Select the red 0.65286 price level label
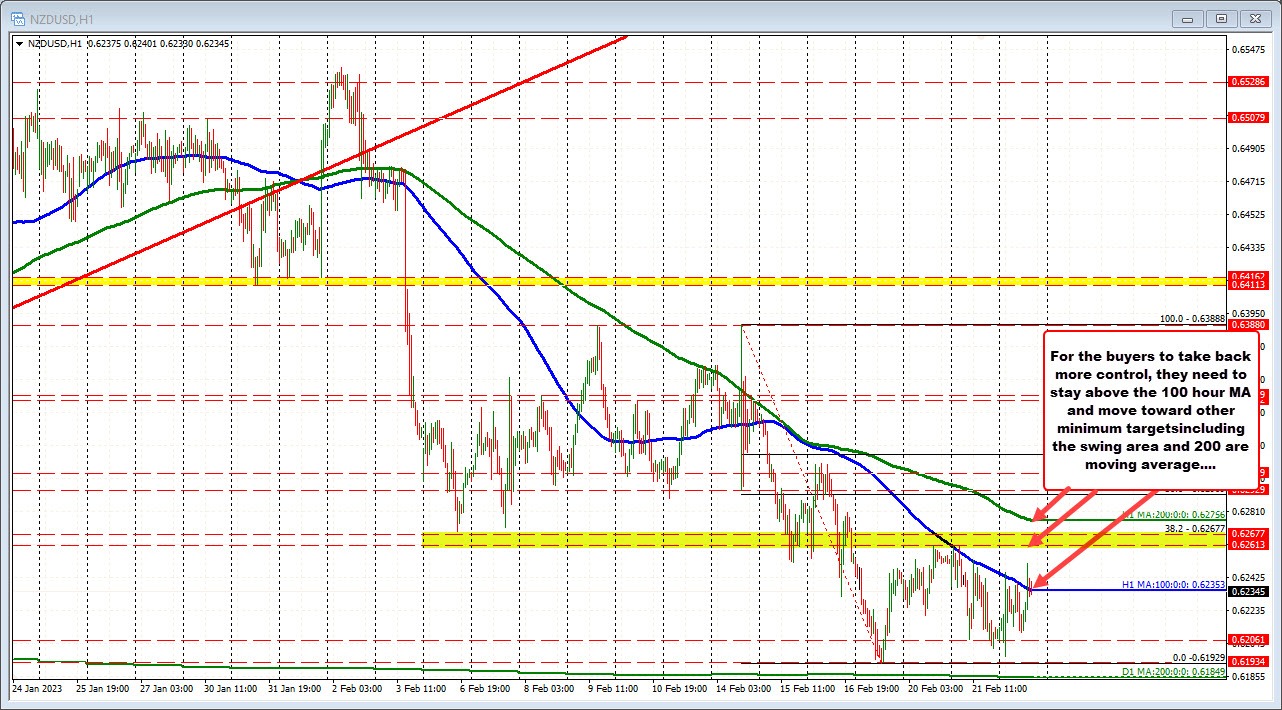 [x=1247, y=82]
